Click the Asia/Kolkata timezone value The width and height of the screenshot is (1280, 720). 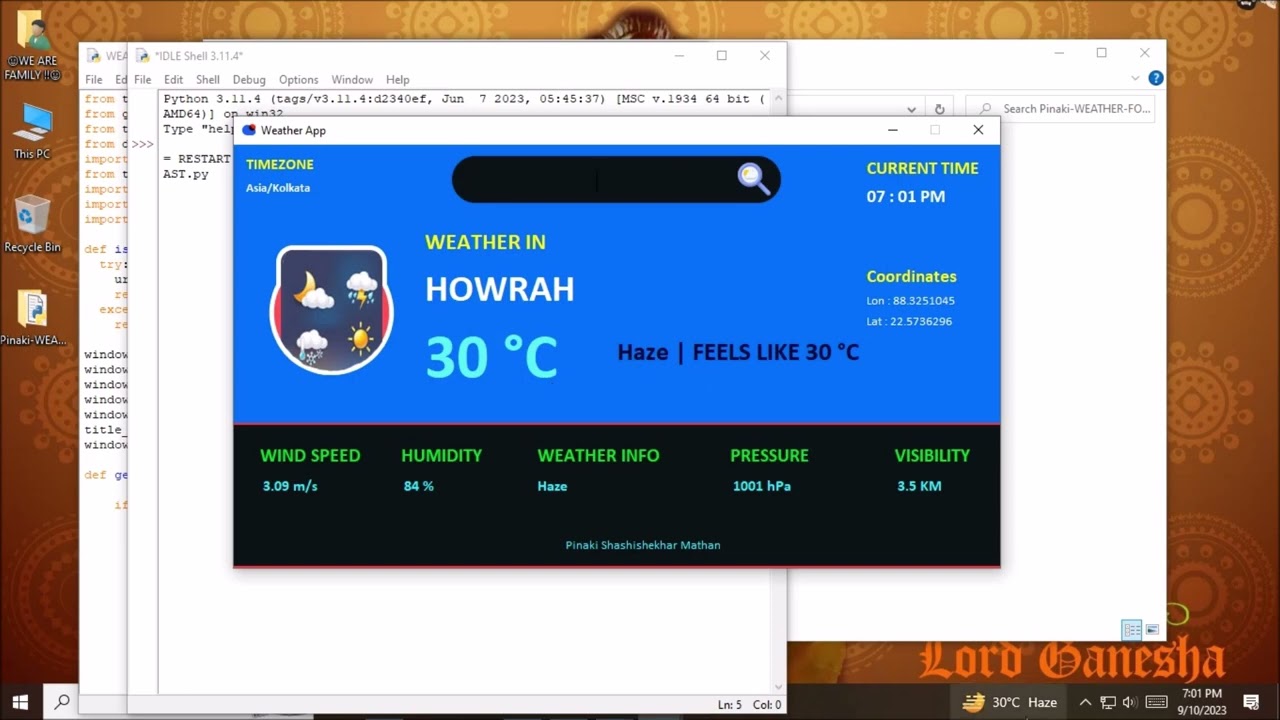pos(278,188)
